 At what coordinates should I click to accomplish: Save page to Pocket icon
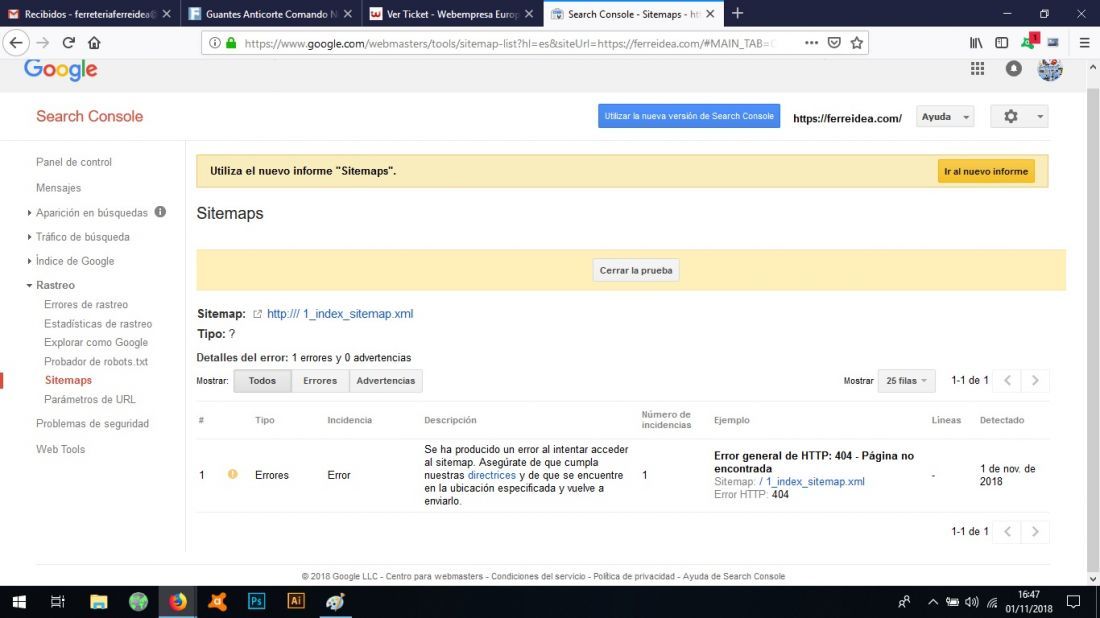[833, 43]
